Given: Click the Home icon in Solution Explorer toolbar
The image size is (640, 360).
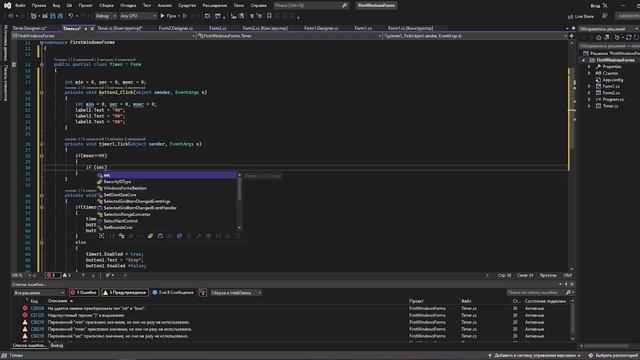Looking at the screenshot, I should pyautogui.click(x=599, y=37).
